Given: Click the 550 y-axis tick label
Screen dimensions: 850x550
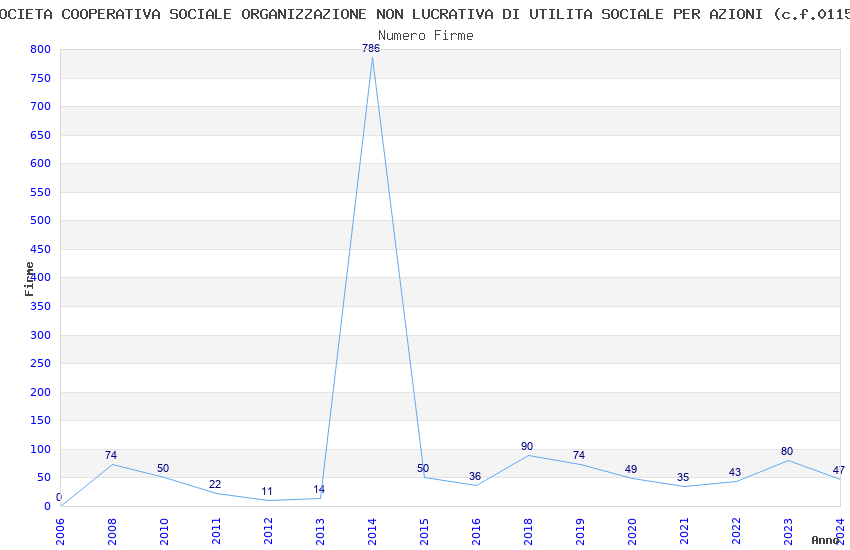Looking at the screenshot, I should point(41,192).
